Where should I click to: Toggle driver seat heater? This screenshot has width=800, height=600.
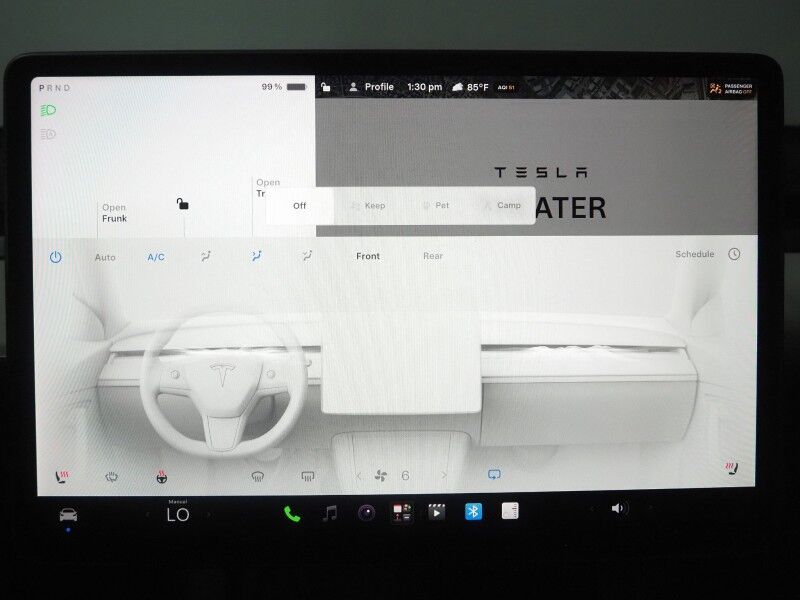62,477
